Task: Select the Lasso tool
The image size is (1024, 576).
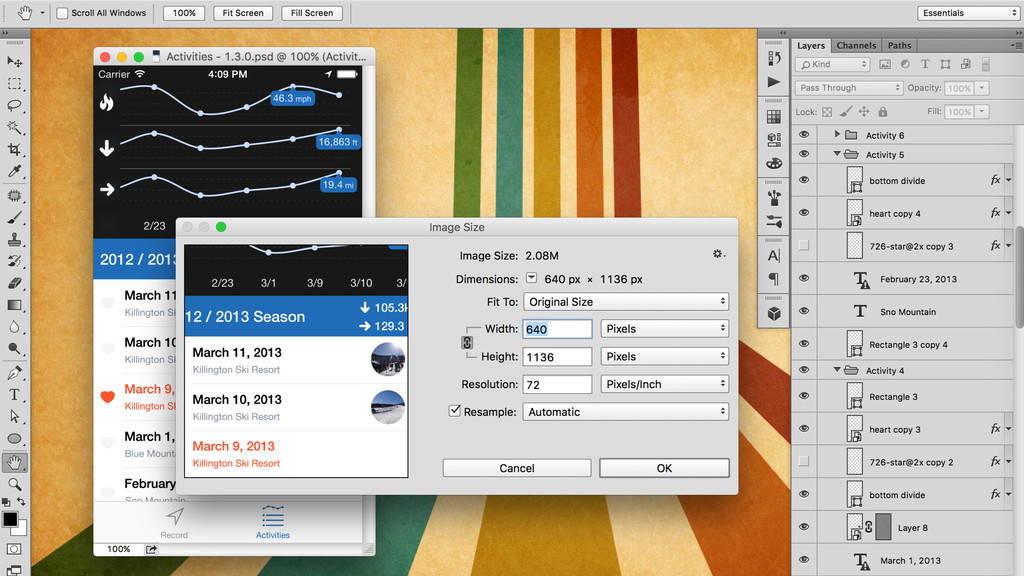Action: pos(14,105)
